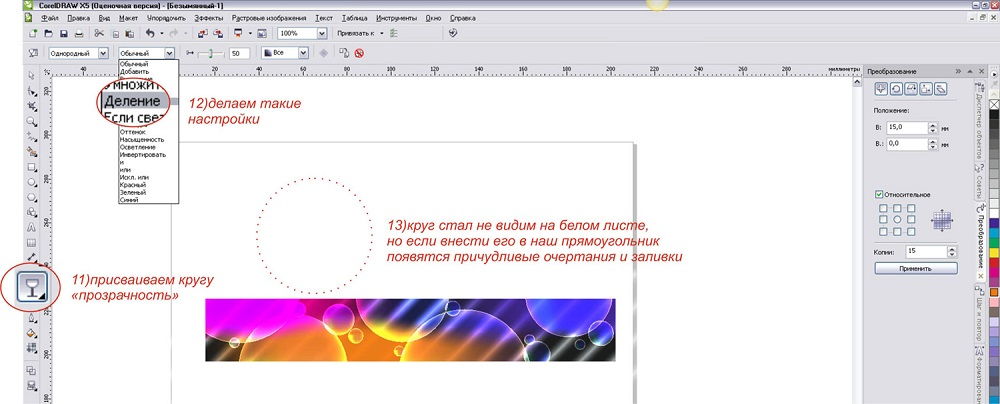Open the 100% zoom level dropdown
The height and width of the screenshot is (404, 1000).
tap(322, 33)
